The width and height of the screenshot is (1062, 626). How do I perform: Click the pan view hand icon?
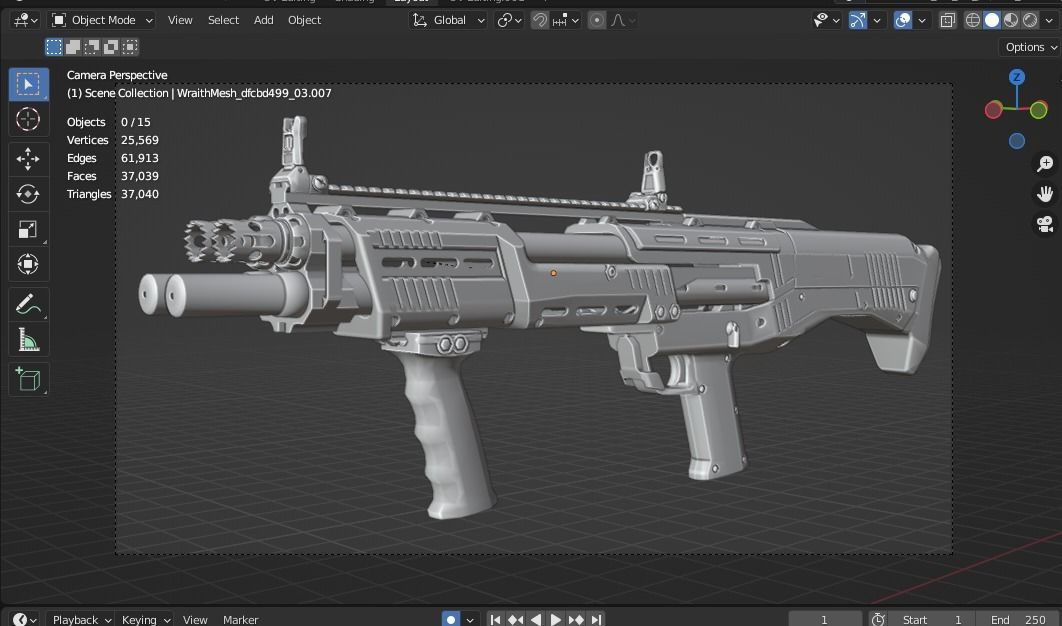[x=1045, y=194]
